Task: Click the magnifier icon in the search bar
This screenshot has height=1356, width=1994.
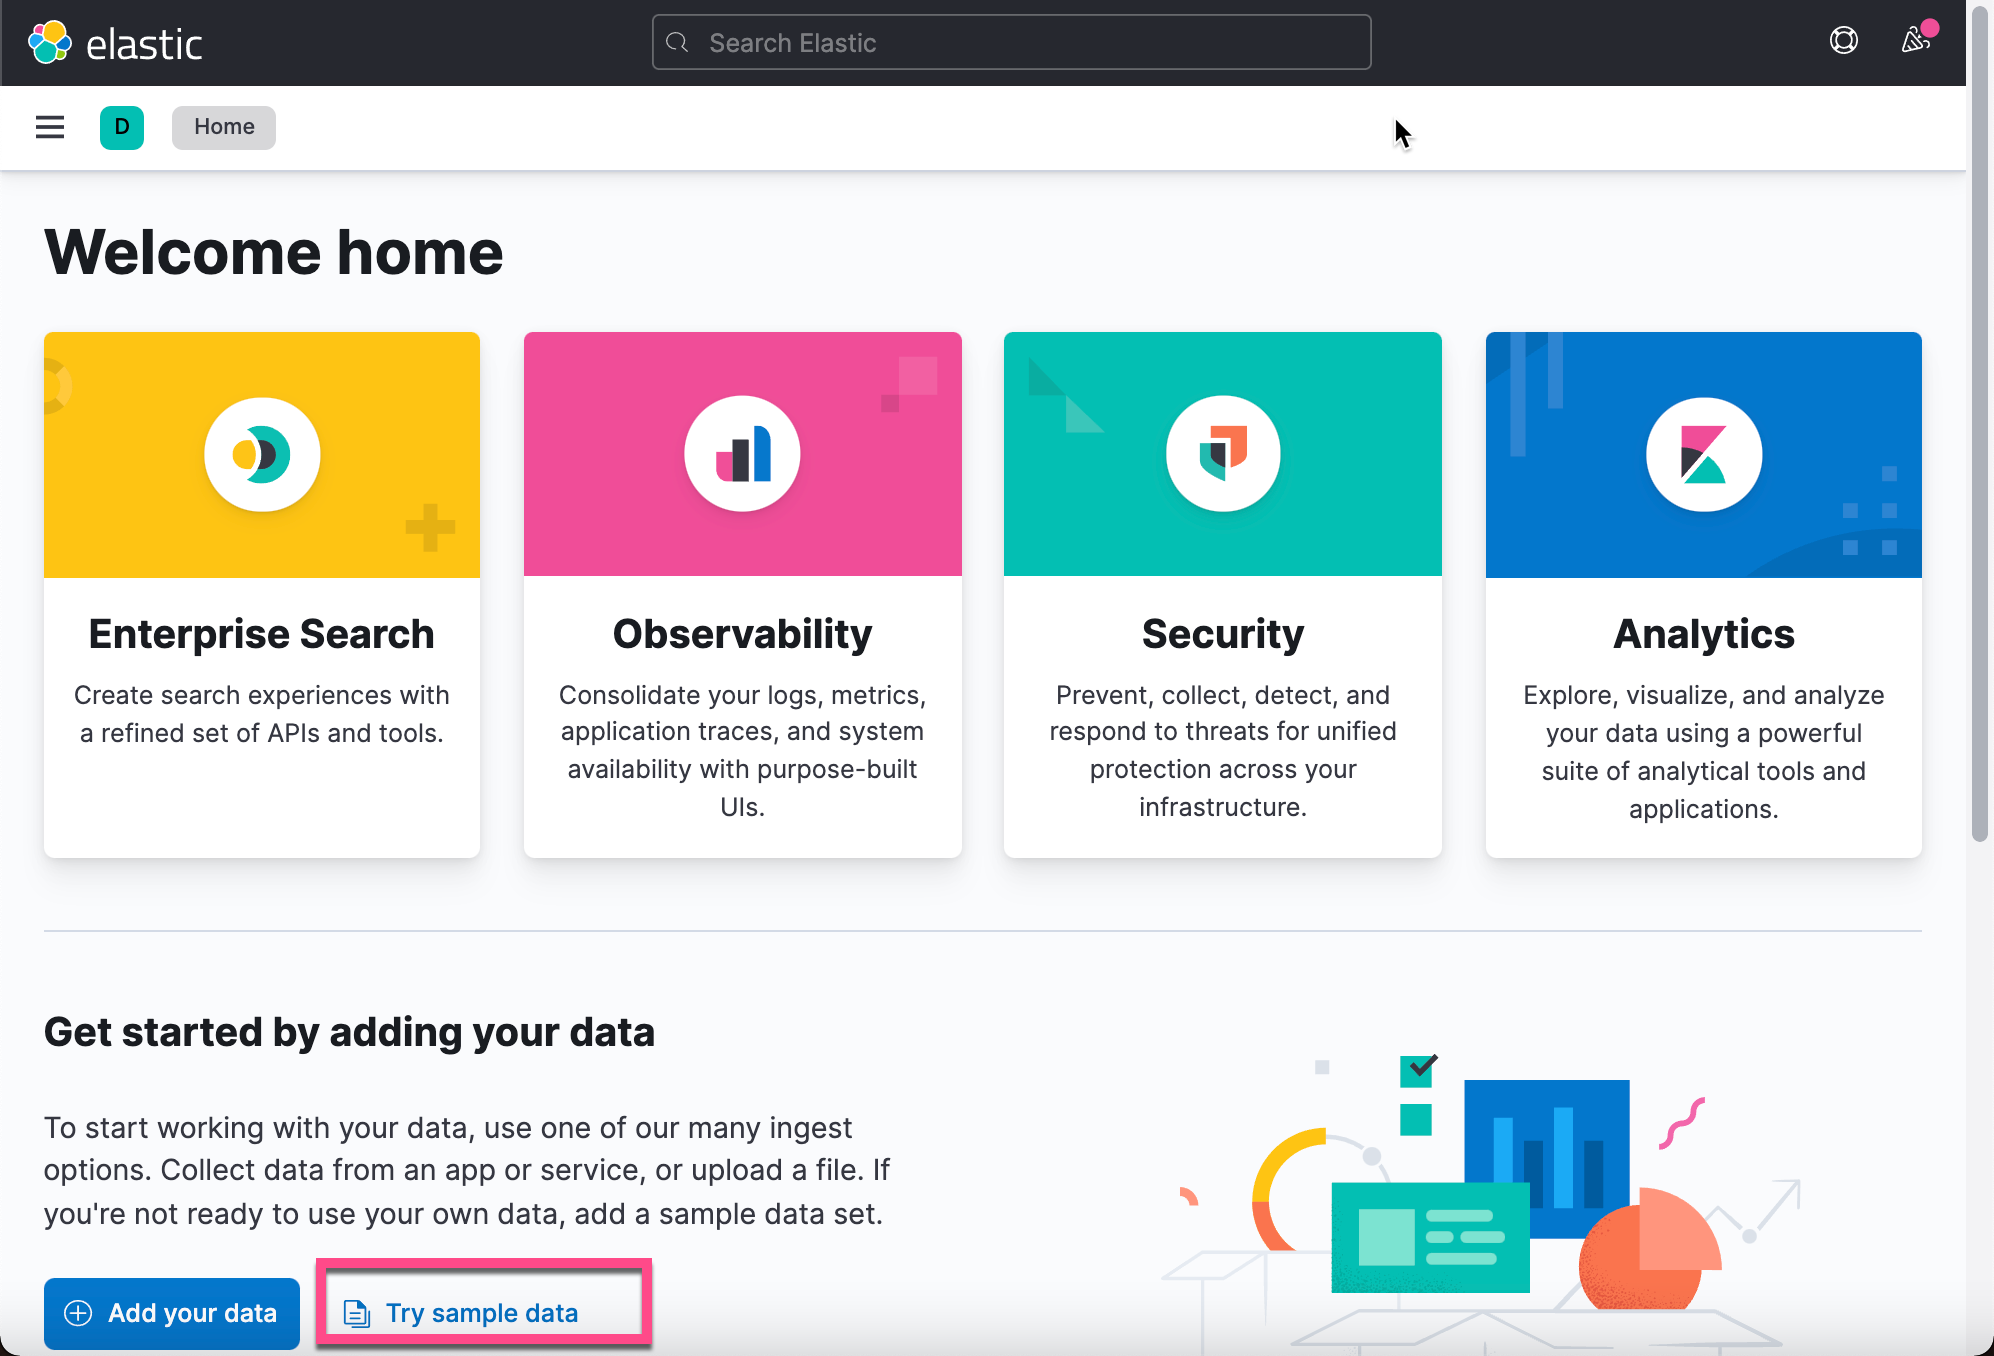Action: pyautogui.click(x=678, y=43)
